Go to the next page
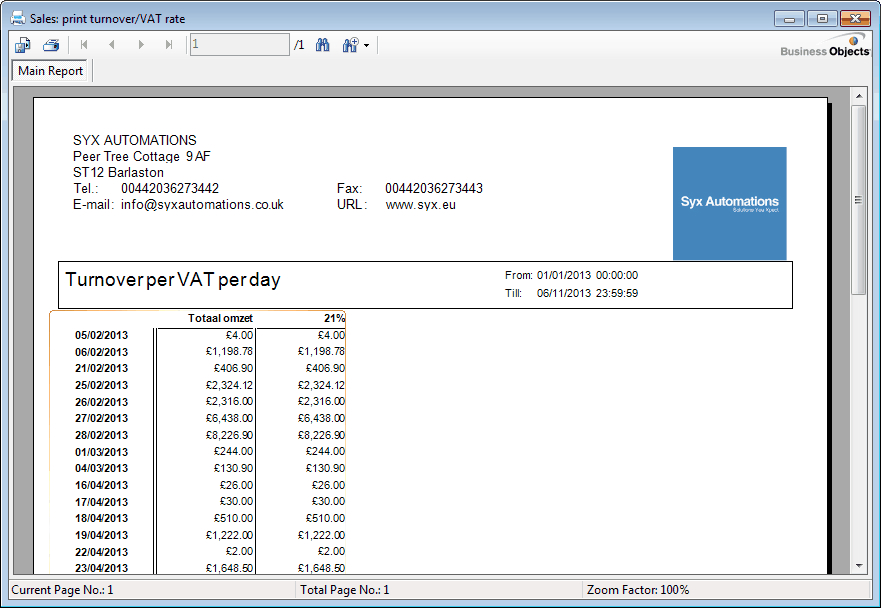This screenshot has height=608, width=881. pos(141,45)
